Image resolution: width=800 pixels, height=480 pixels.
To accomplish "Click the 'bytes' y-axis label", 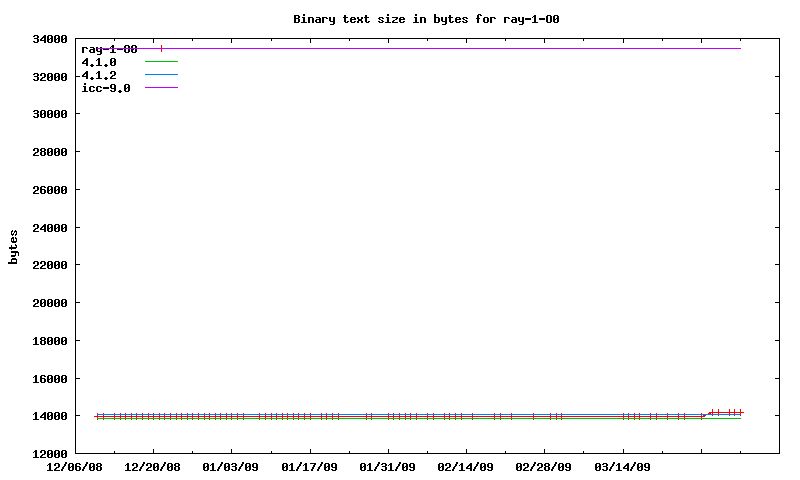I will [x=14, y=246].
